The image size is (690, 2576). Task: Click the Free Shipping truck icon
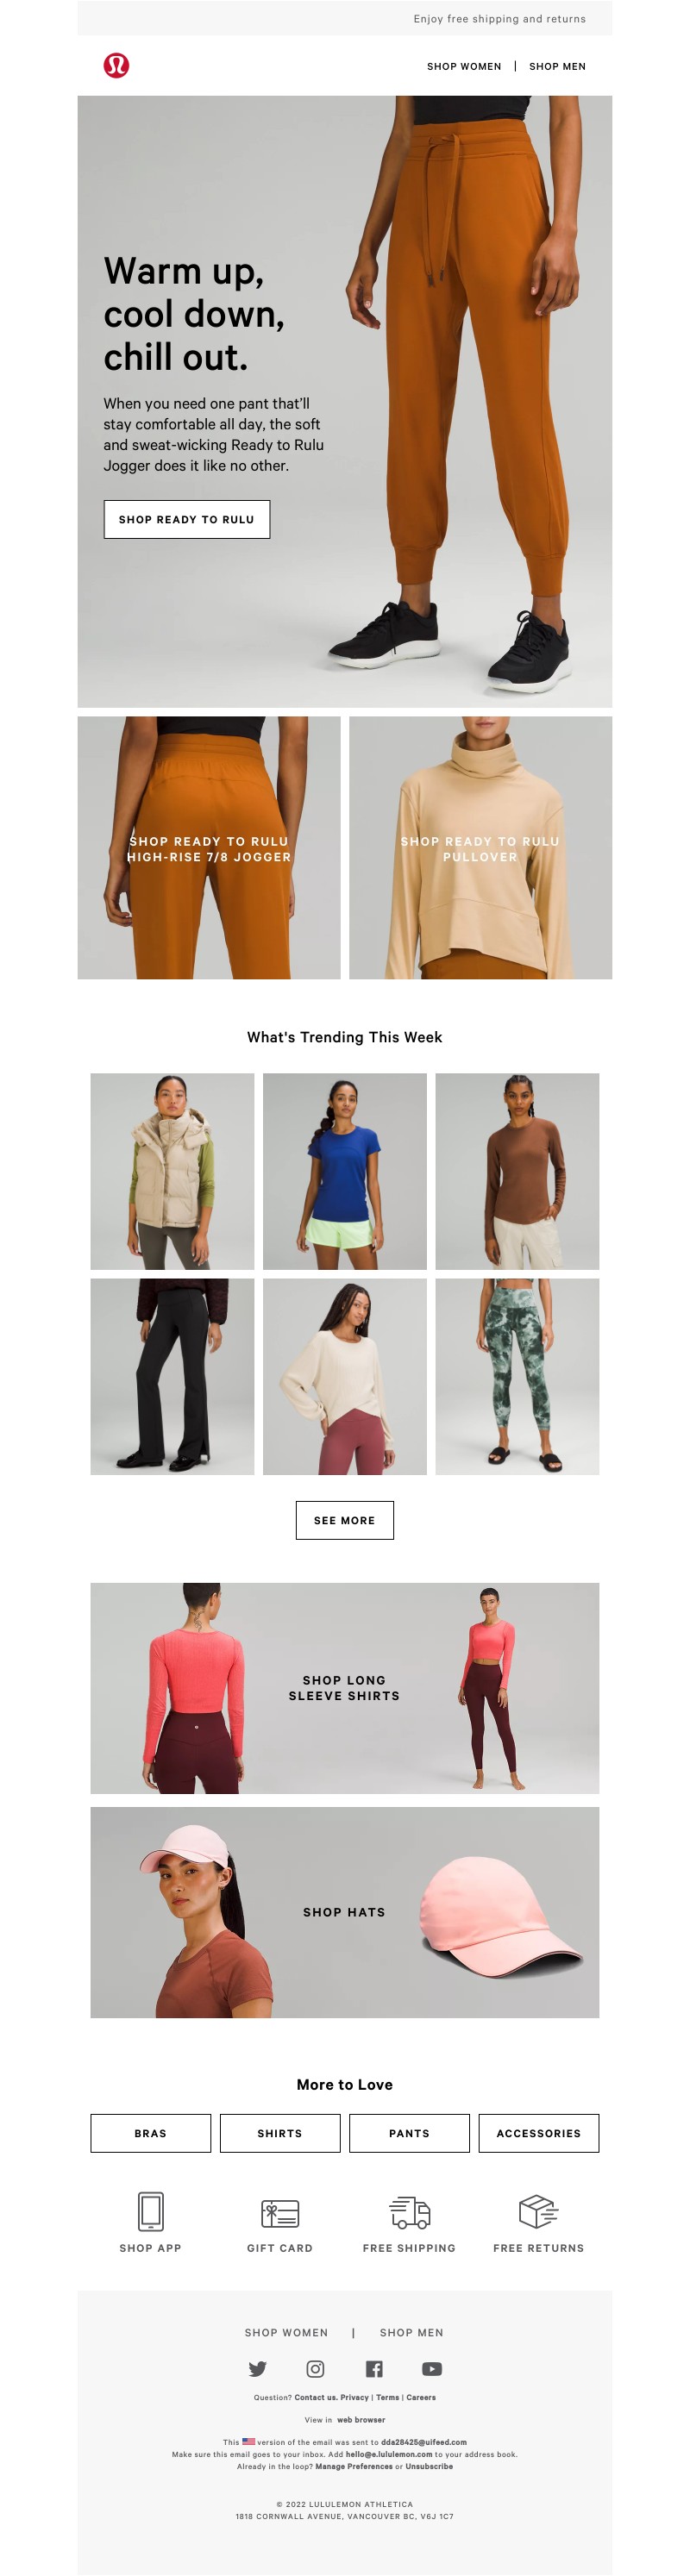pyautogui.click(x=409, y=2212)
